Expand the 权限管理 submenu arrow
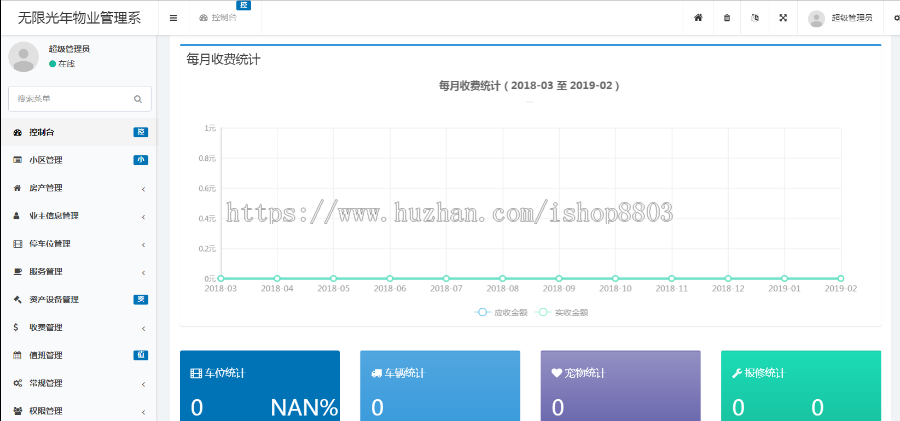 coord(143,412)
